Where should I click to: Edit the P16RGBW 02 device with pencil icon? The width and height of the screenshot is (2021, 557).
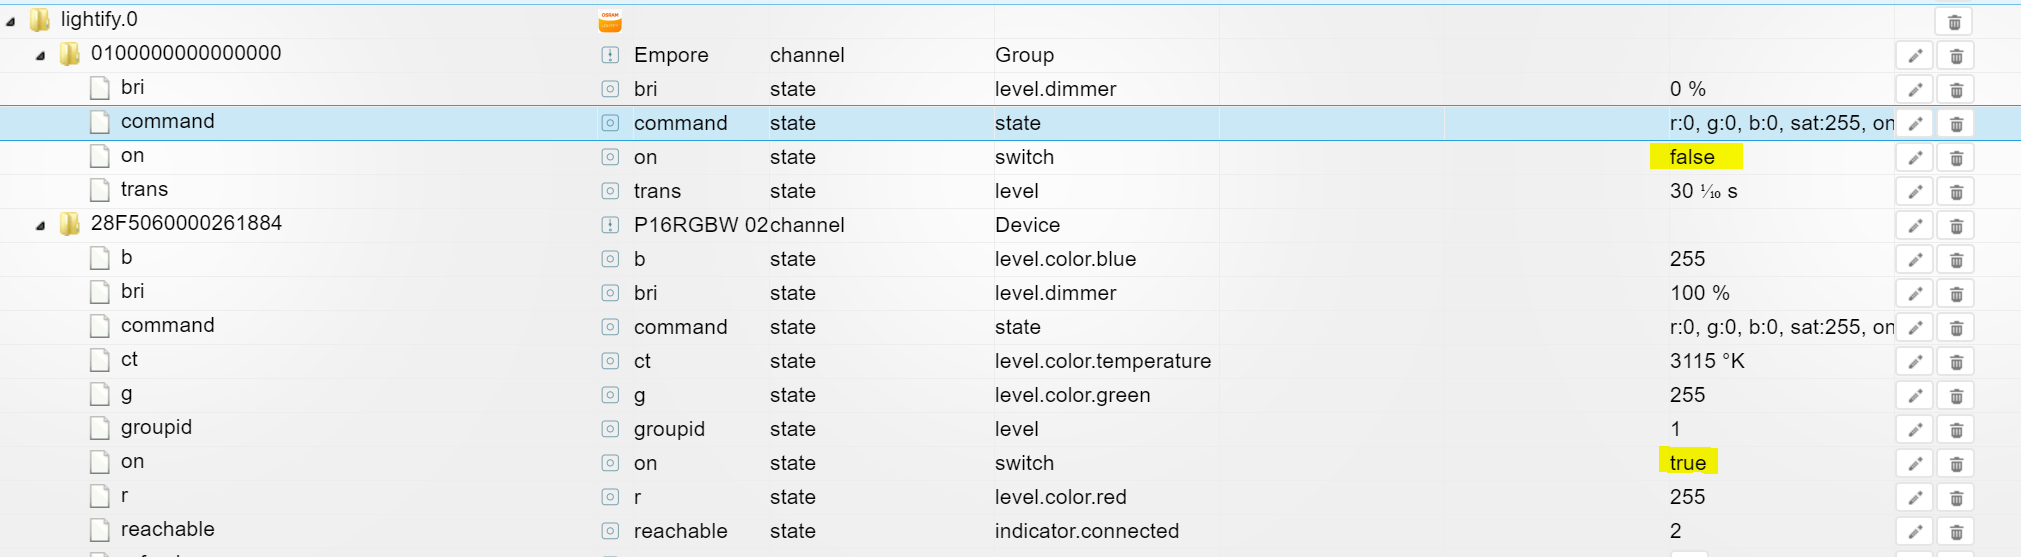[1914, 226]
